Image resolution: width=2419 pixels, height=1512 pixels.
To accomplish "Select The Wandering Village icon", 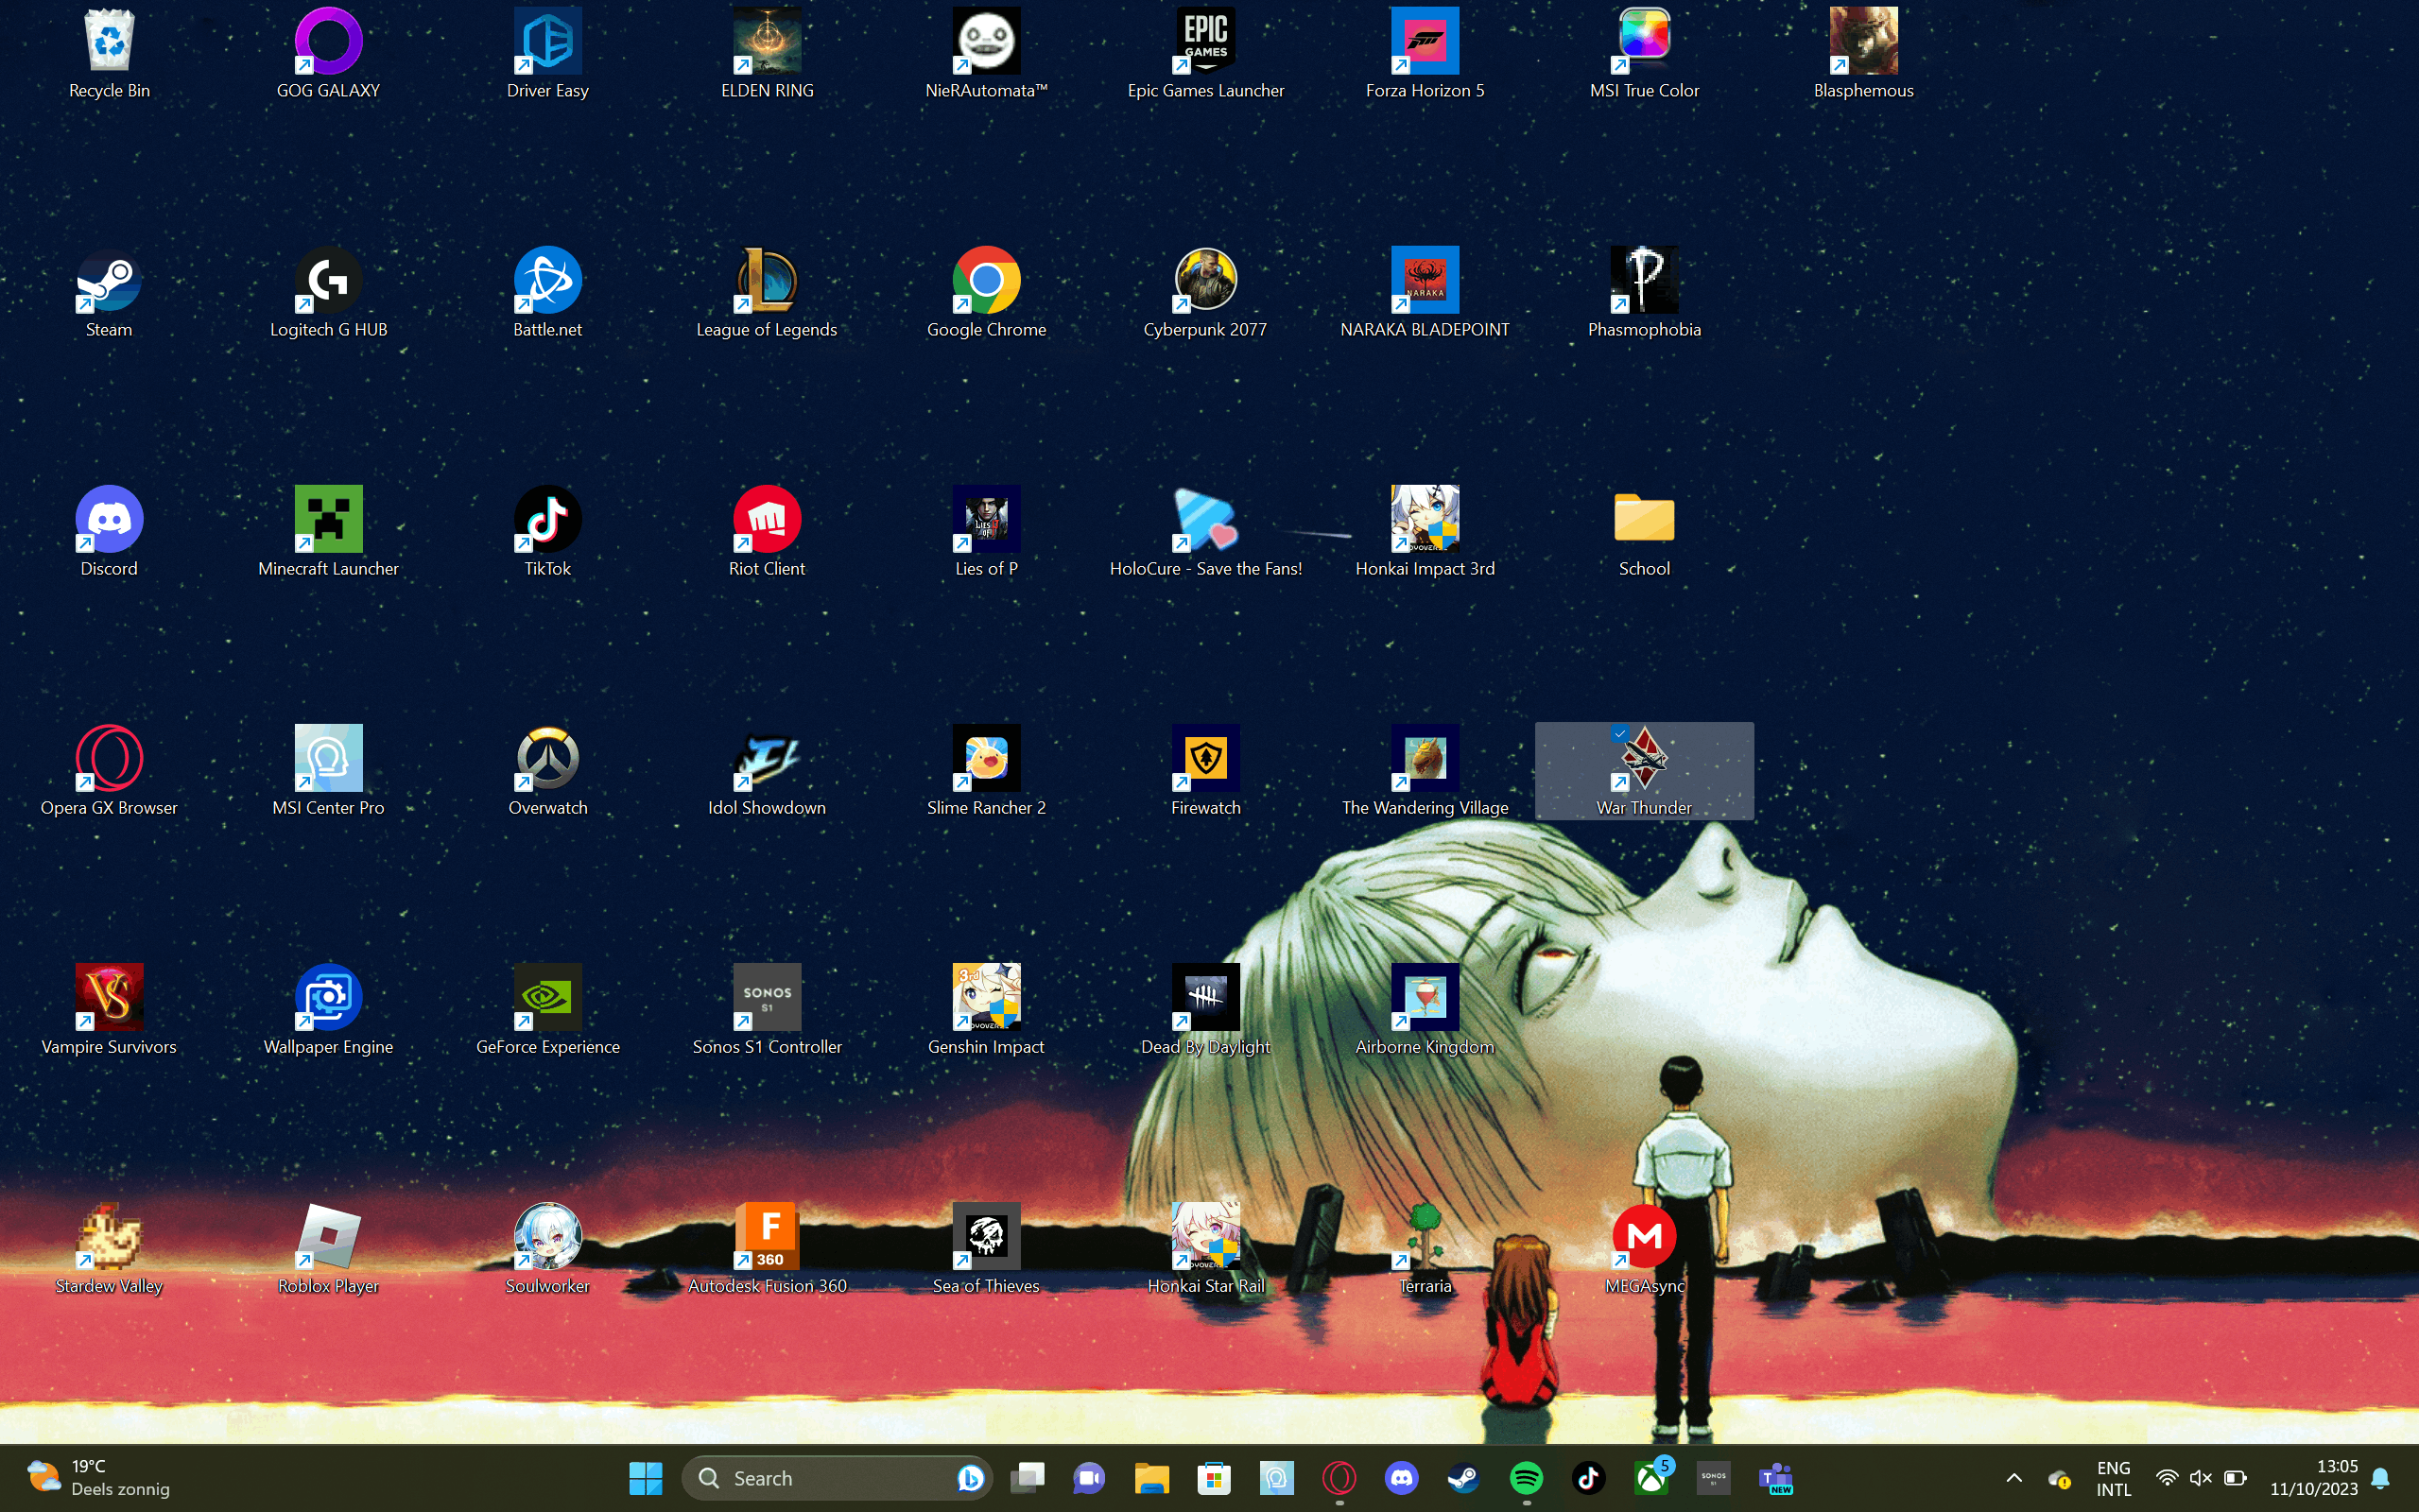I will pyautogui.click(x=1425, y=770).
